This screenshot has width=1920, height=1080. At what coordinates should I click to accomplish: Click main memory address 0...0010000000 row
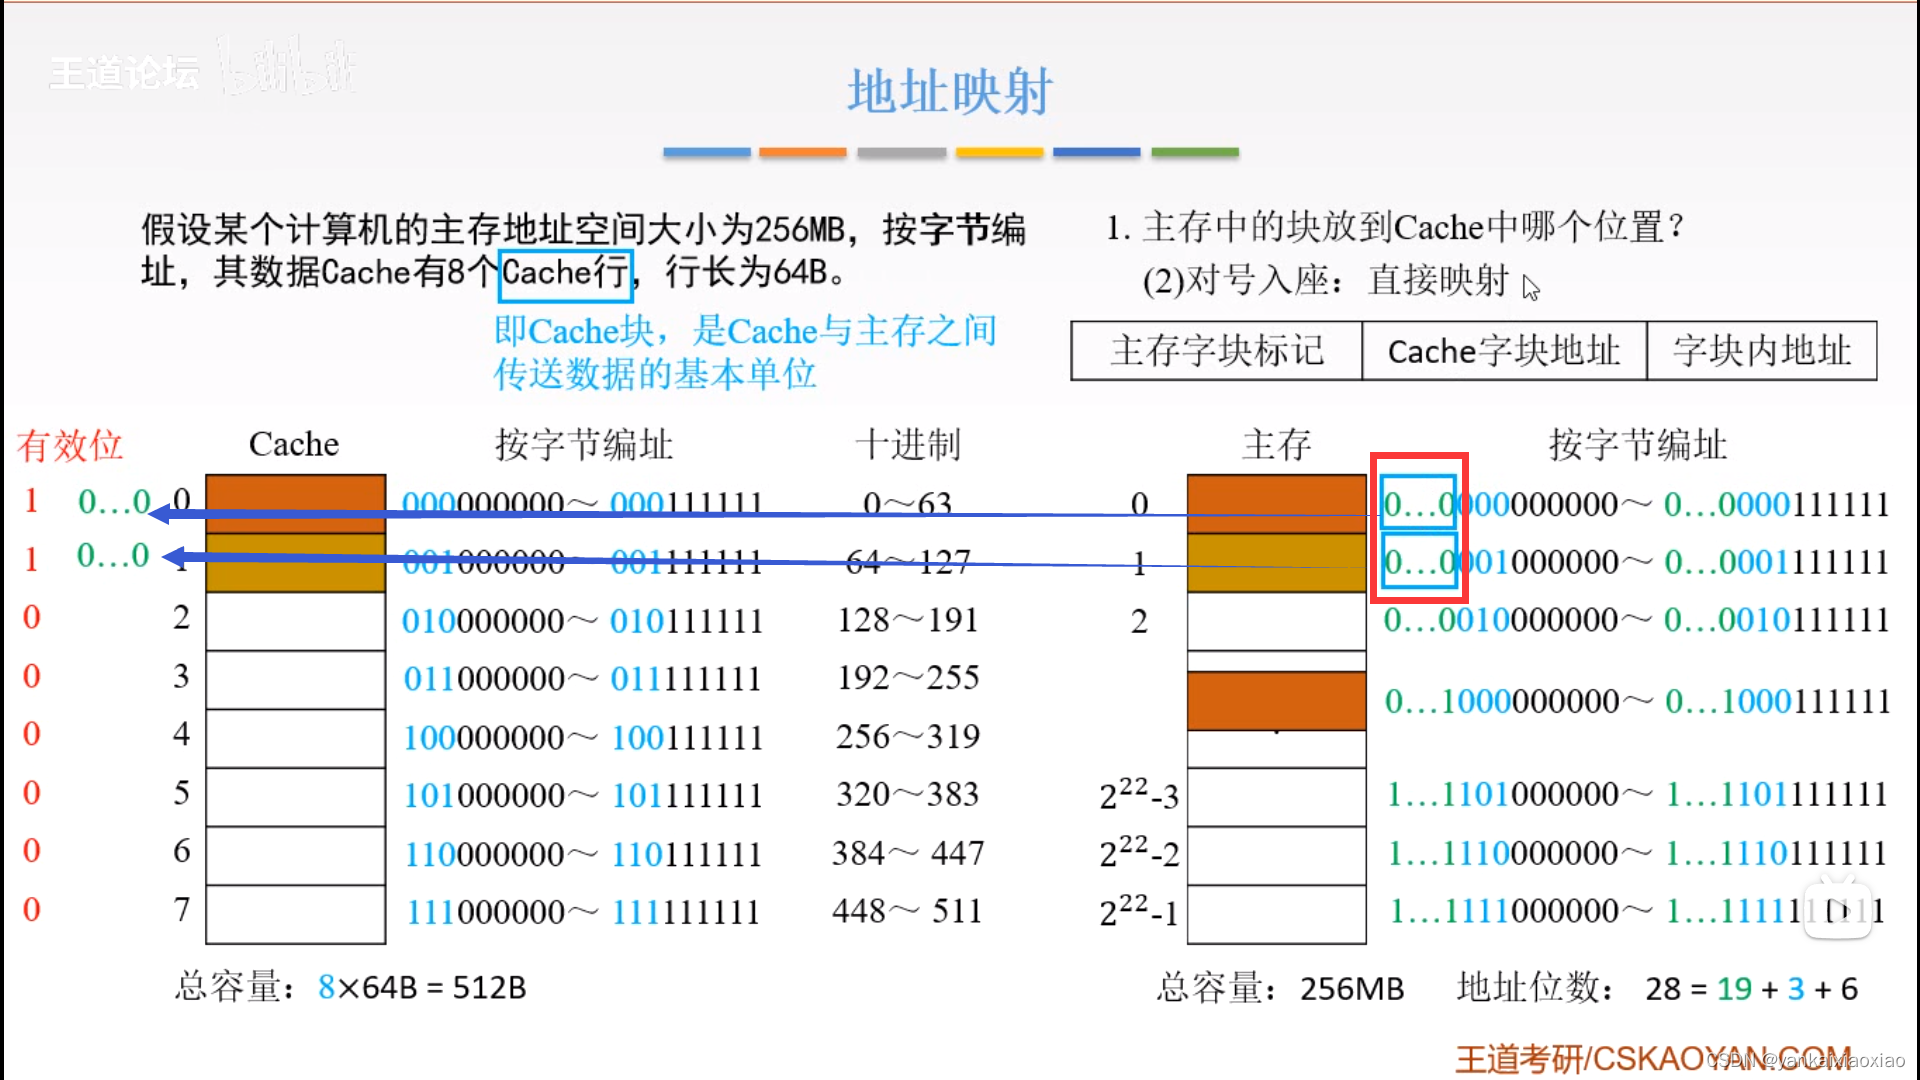pos(1636,620)
